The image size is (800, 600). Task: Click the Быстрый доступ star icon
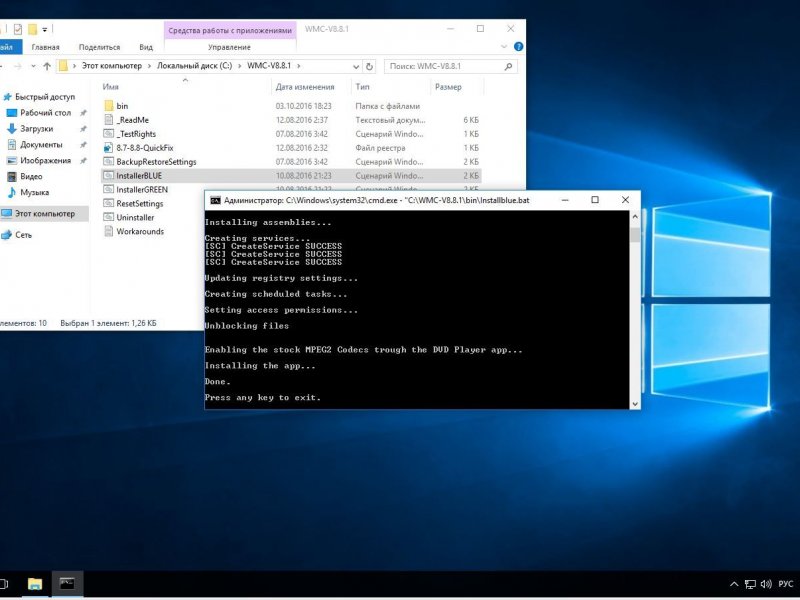tap(7, 97)
